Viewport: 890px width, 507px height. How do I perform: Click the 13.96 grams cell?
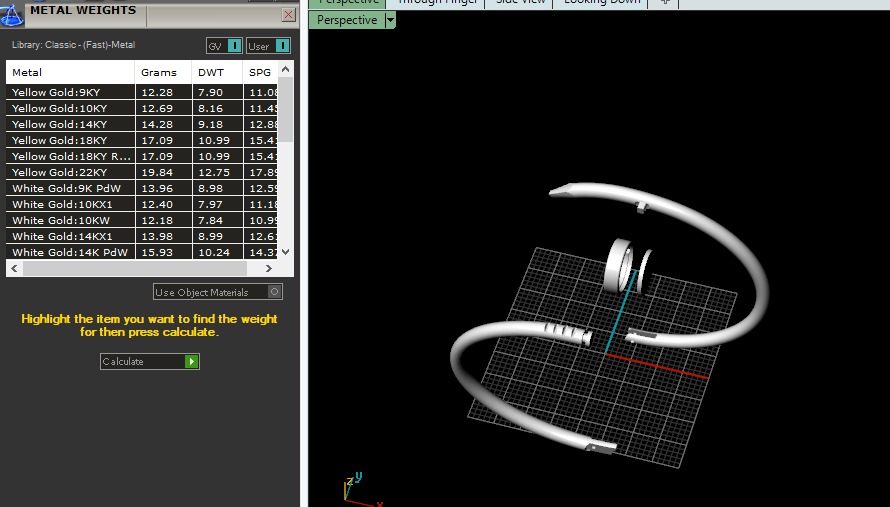[163, 188]
